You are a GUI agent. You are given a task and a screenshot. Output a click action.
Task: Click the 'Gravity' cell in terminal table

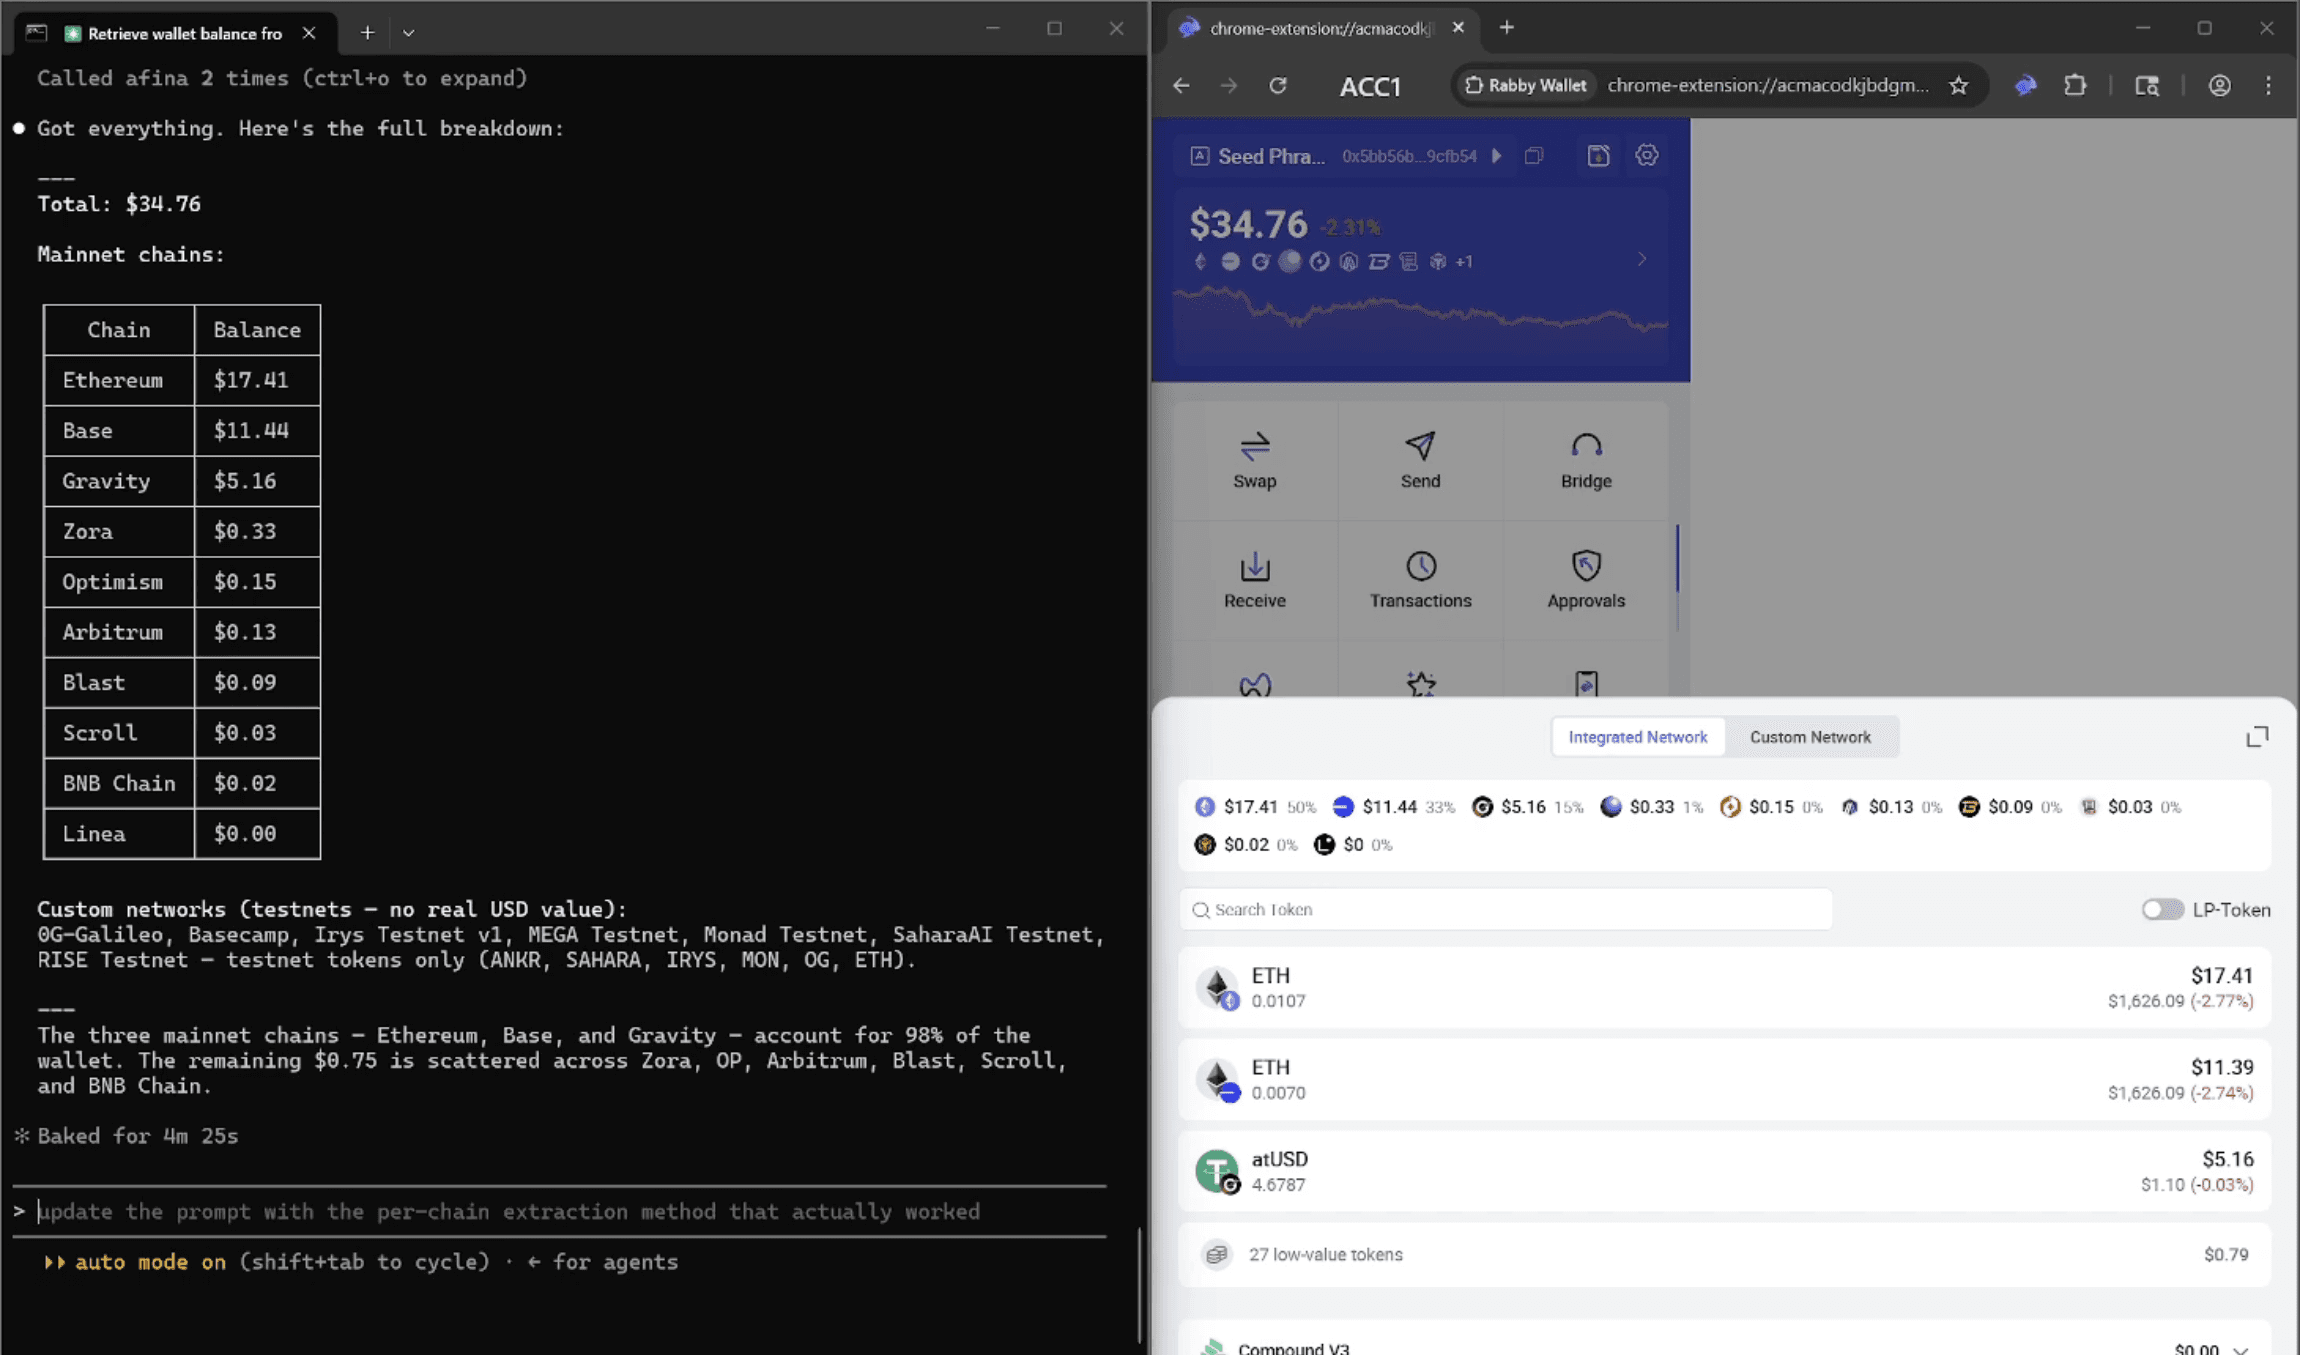click(119, 481)
